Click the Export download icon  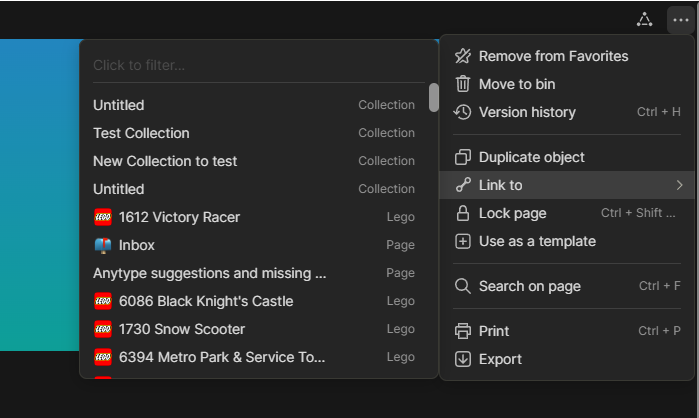pos(463,359)
